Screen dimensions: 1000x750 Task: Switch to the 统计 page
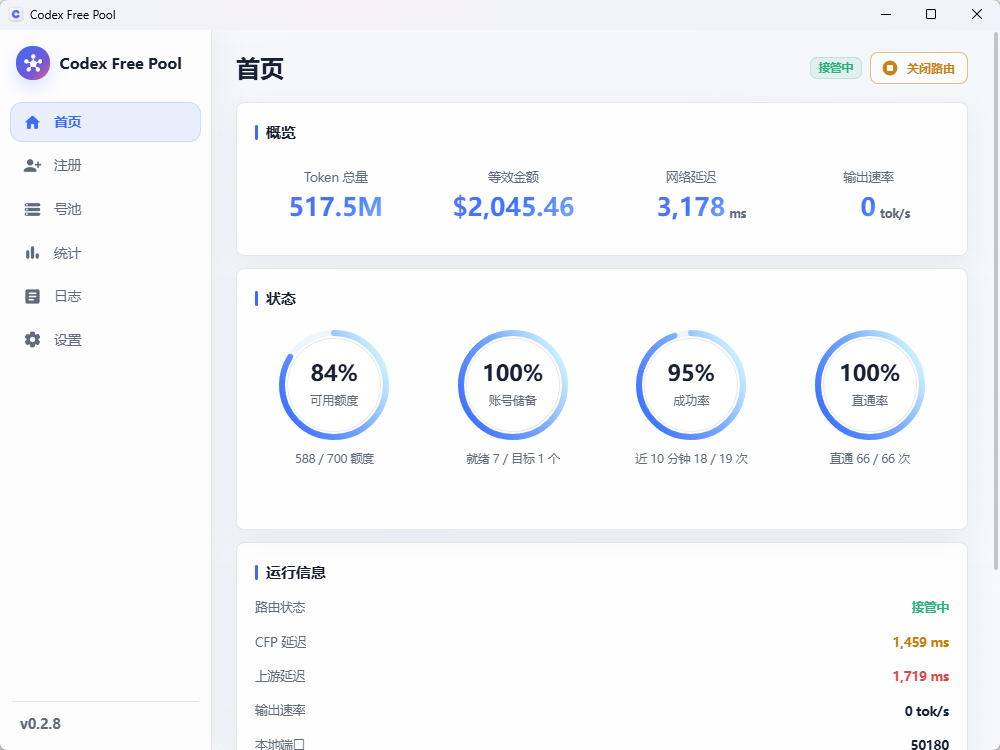pyautogui.click(x=105, y=253)
